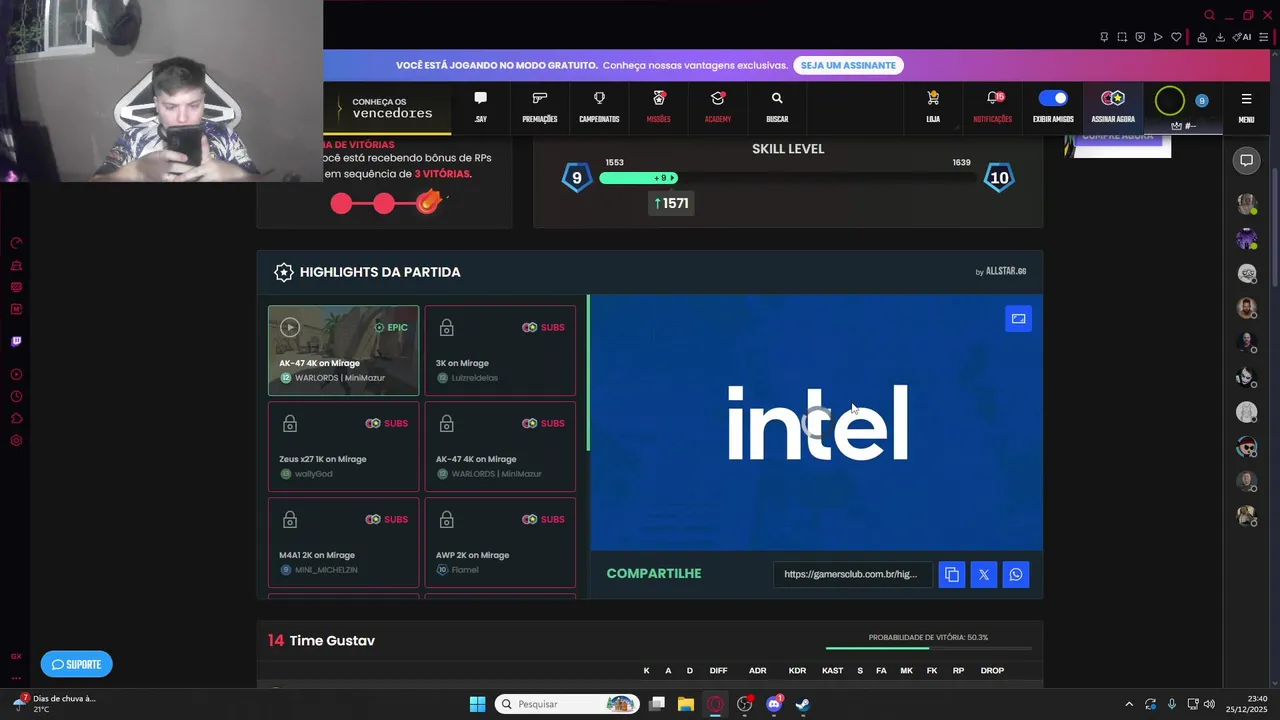
Task: Open the volume speaker tray icon
Action: [x=1209, y=704]
